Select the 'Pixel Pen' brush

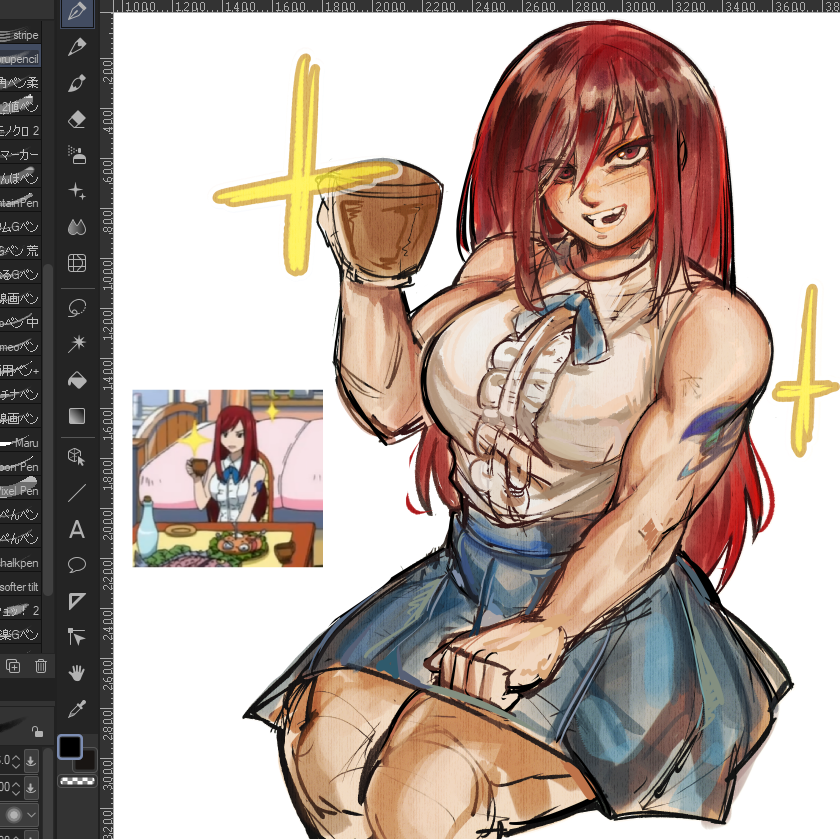[x=20, y=490]
